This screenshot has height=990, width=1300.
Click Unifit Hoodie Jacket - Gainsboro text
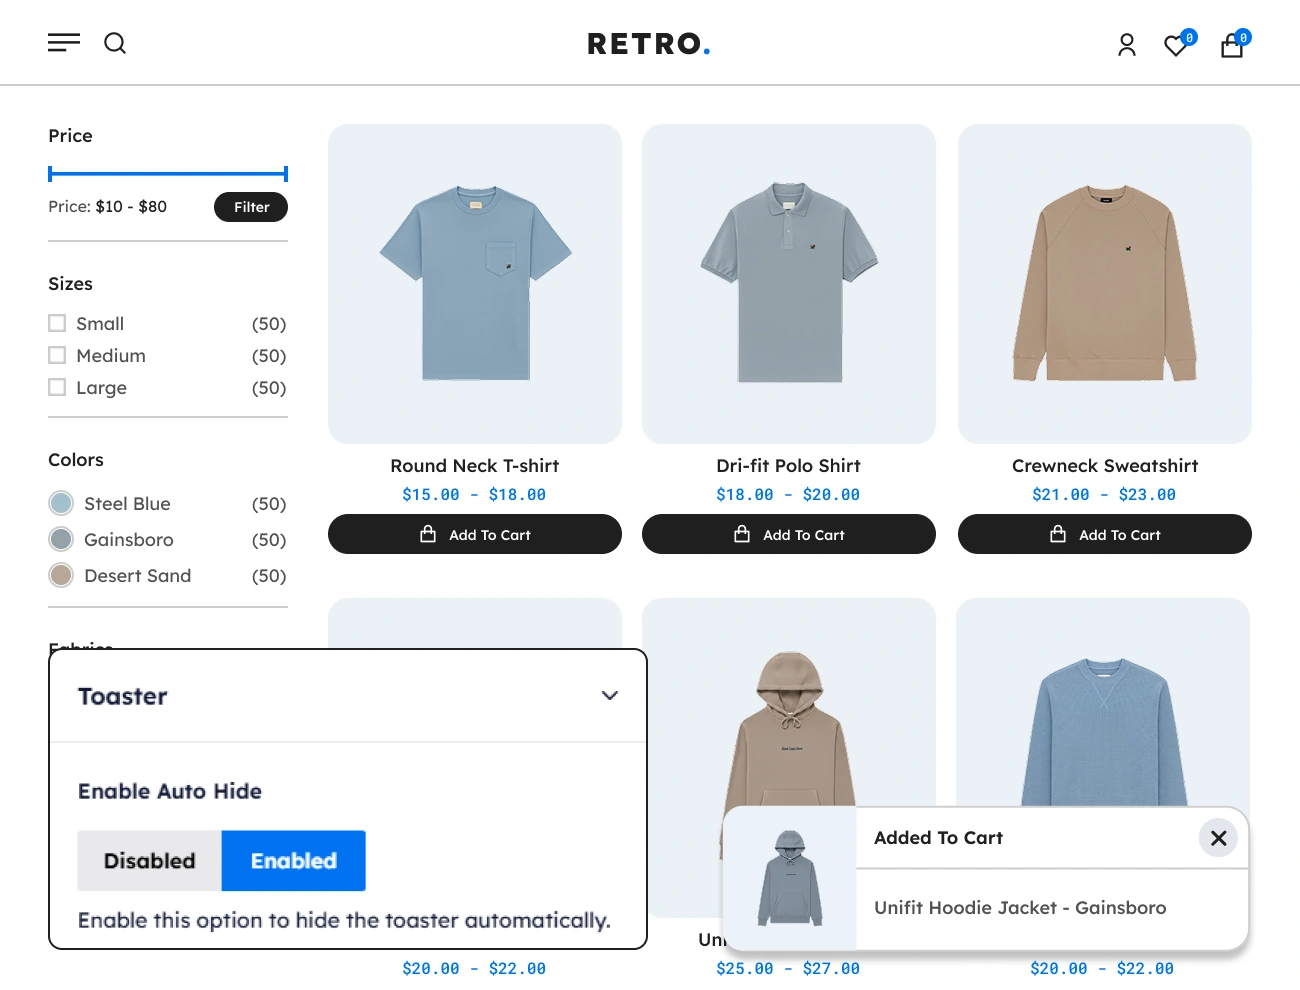click(x=1020, y=908)
